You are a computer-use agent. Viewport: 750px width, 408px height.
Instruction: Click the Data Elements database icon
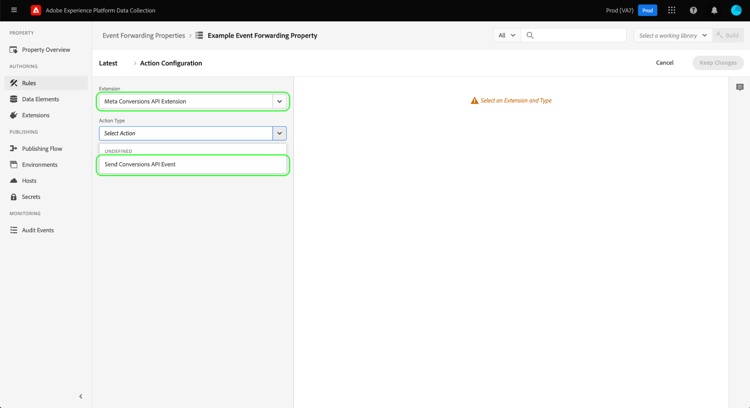click(13, 99)
